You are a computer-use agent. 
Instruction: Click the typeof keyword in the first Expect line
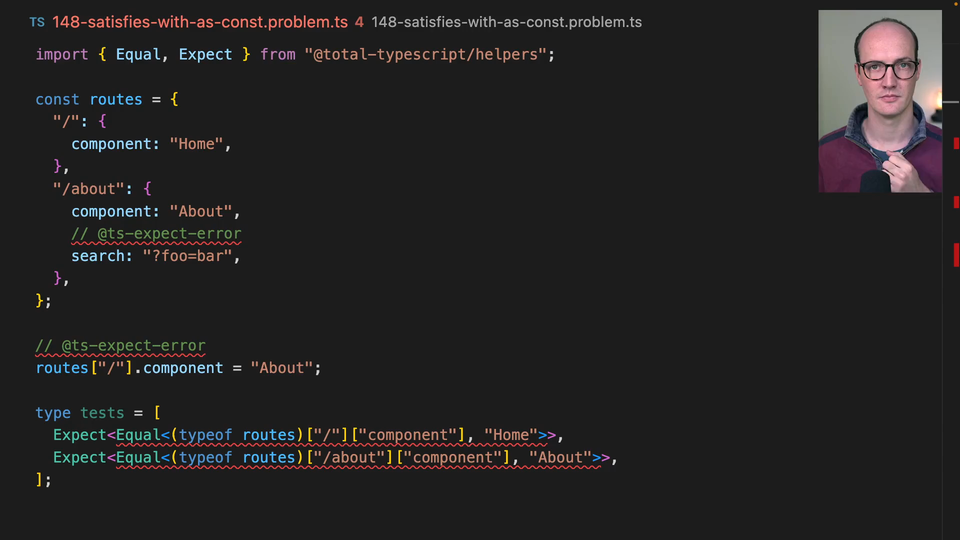[205, 435]
